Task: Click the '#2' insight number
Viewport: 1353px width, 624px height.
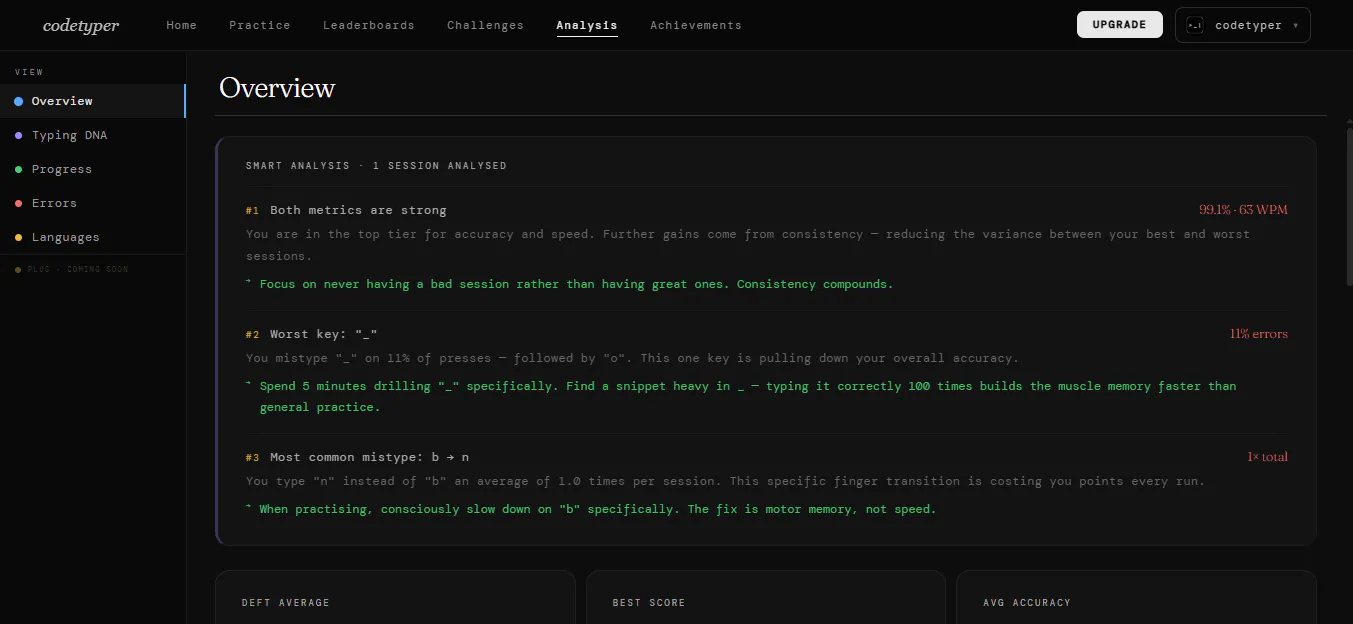Action: [252, 335]
